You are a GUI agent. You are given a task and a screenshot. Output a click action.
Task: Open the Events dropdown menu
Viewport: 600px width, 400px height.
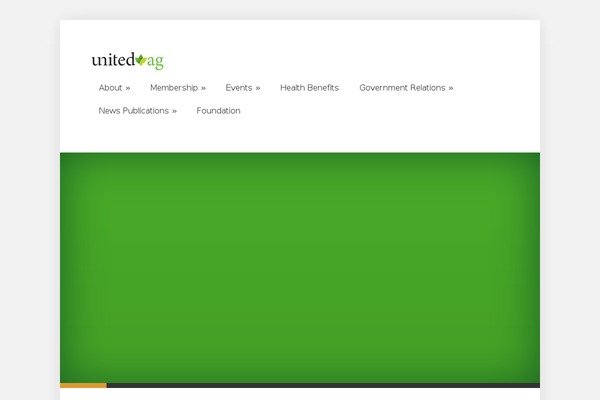point(243,88)
